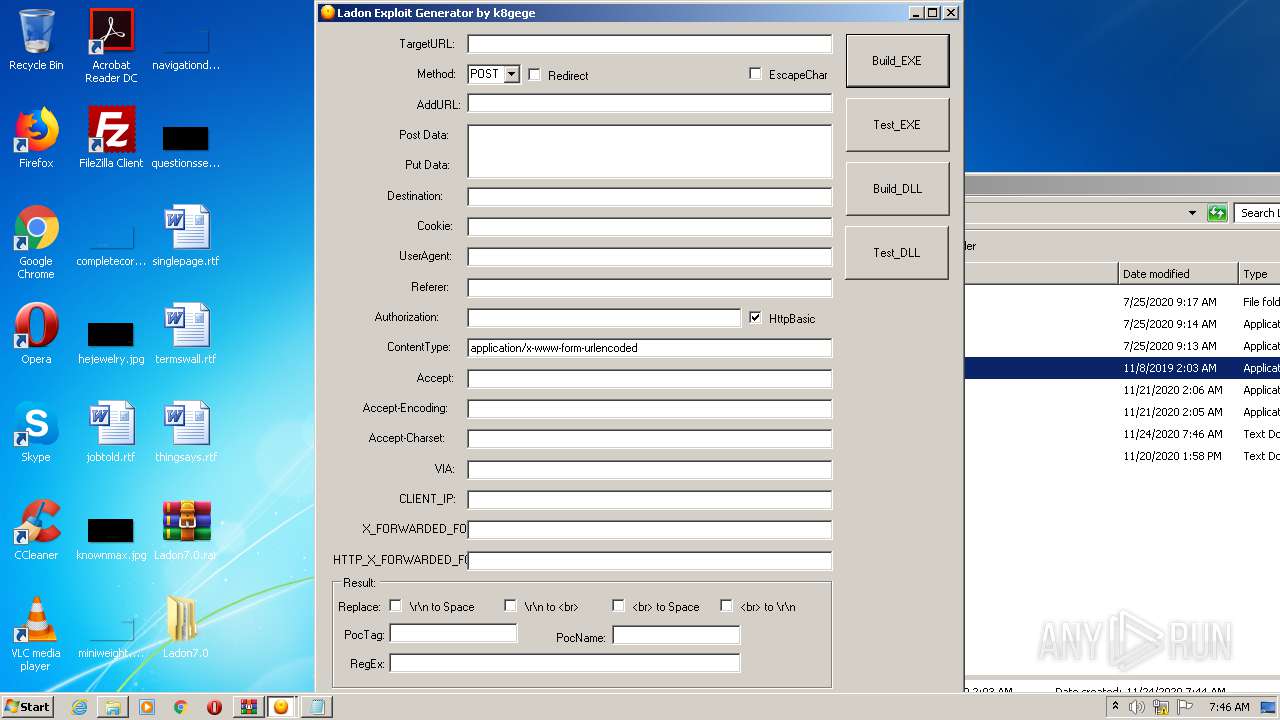Switch to the Notepad taskbar button

coord(317,707)
